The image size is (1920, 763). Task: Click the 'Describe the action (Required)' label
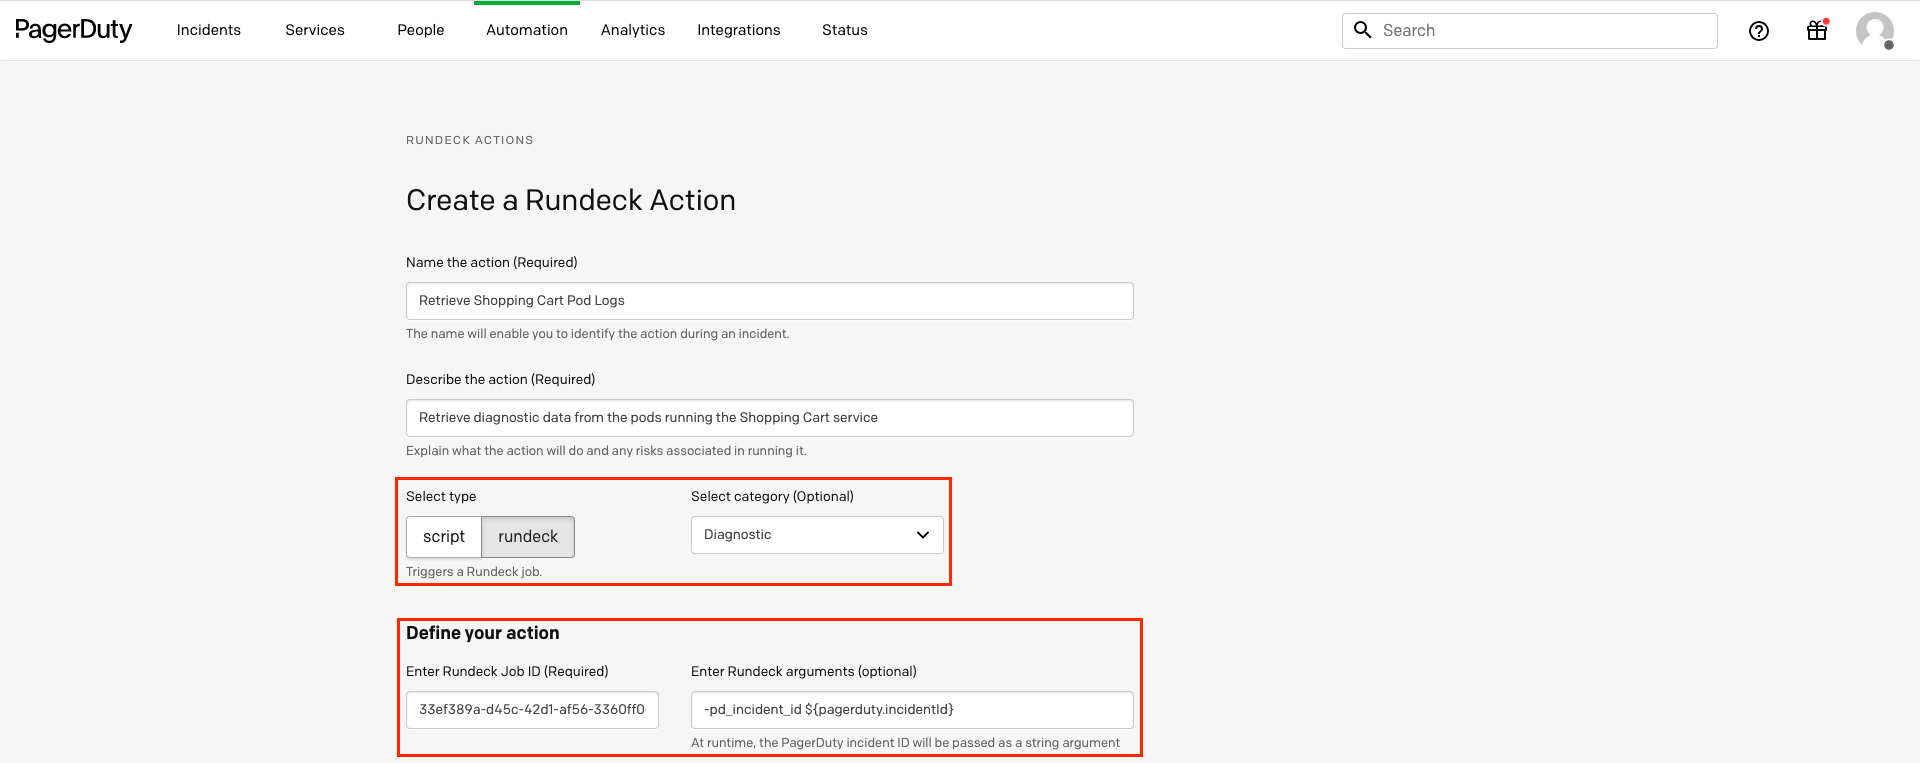pyautogui.click(x=501, y=380)
